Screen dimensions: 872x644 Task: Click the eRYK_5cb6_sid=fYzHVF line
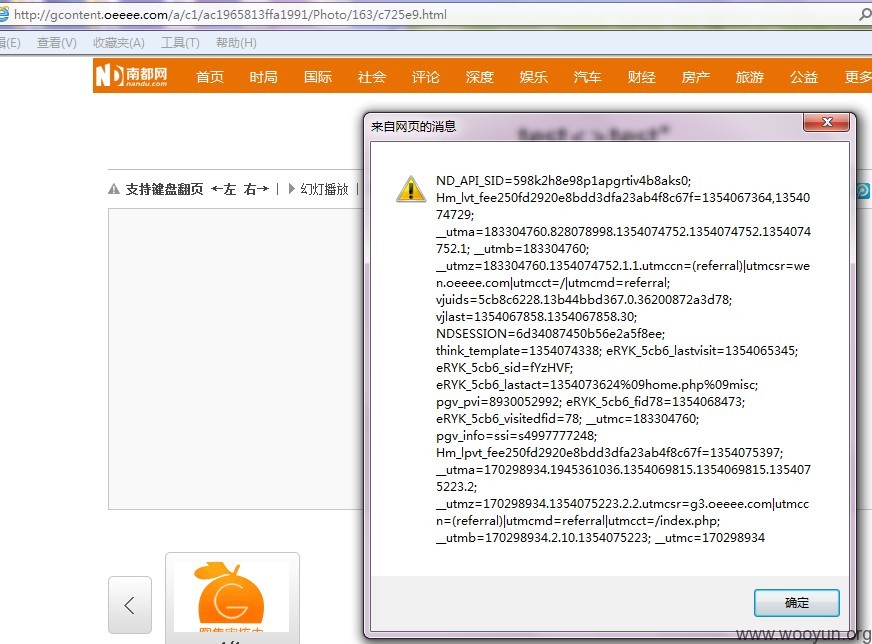[504, 368]
